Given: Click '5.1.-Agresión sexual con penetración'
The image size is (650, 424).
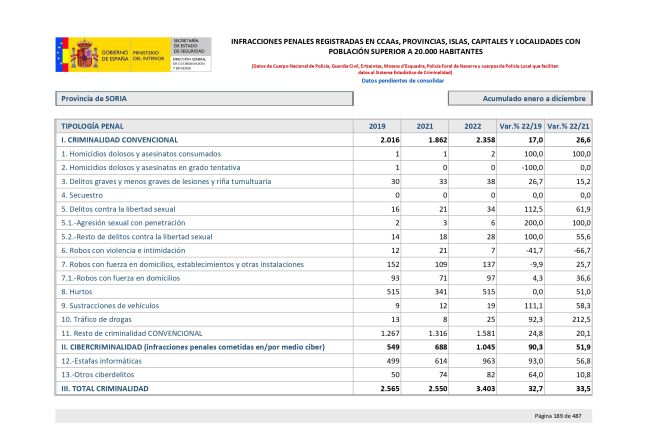Looking at the screenshot, I should coord(123,223).
